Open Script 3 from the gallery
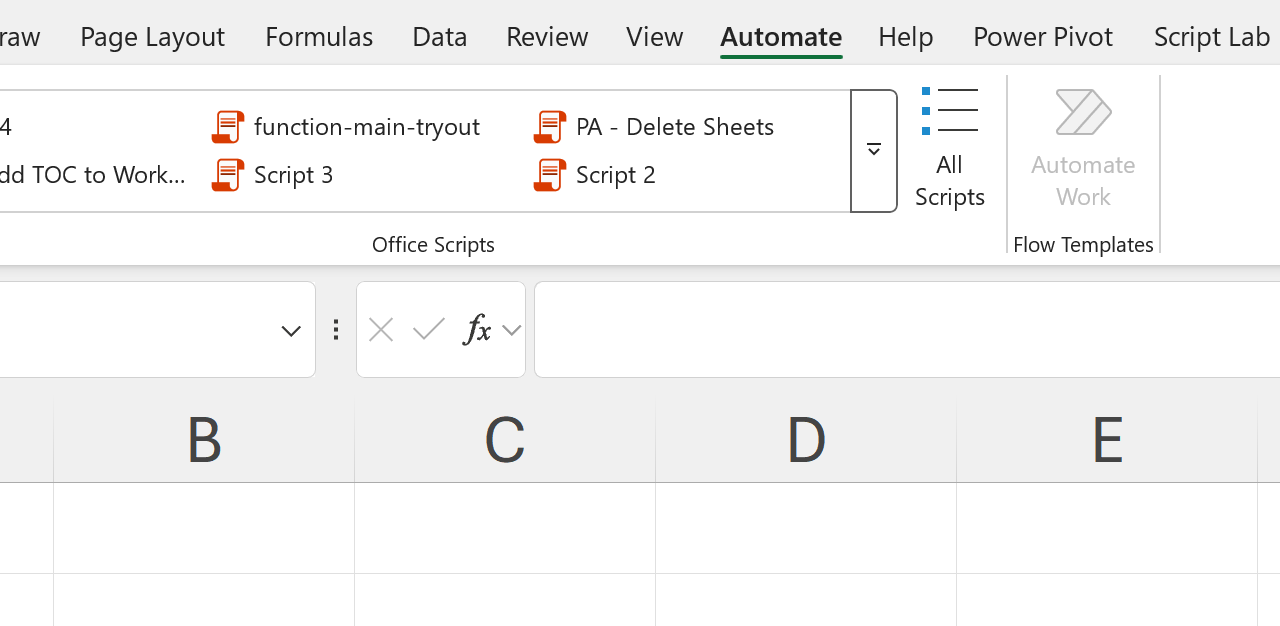 (x=292, y=175)
